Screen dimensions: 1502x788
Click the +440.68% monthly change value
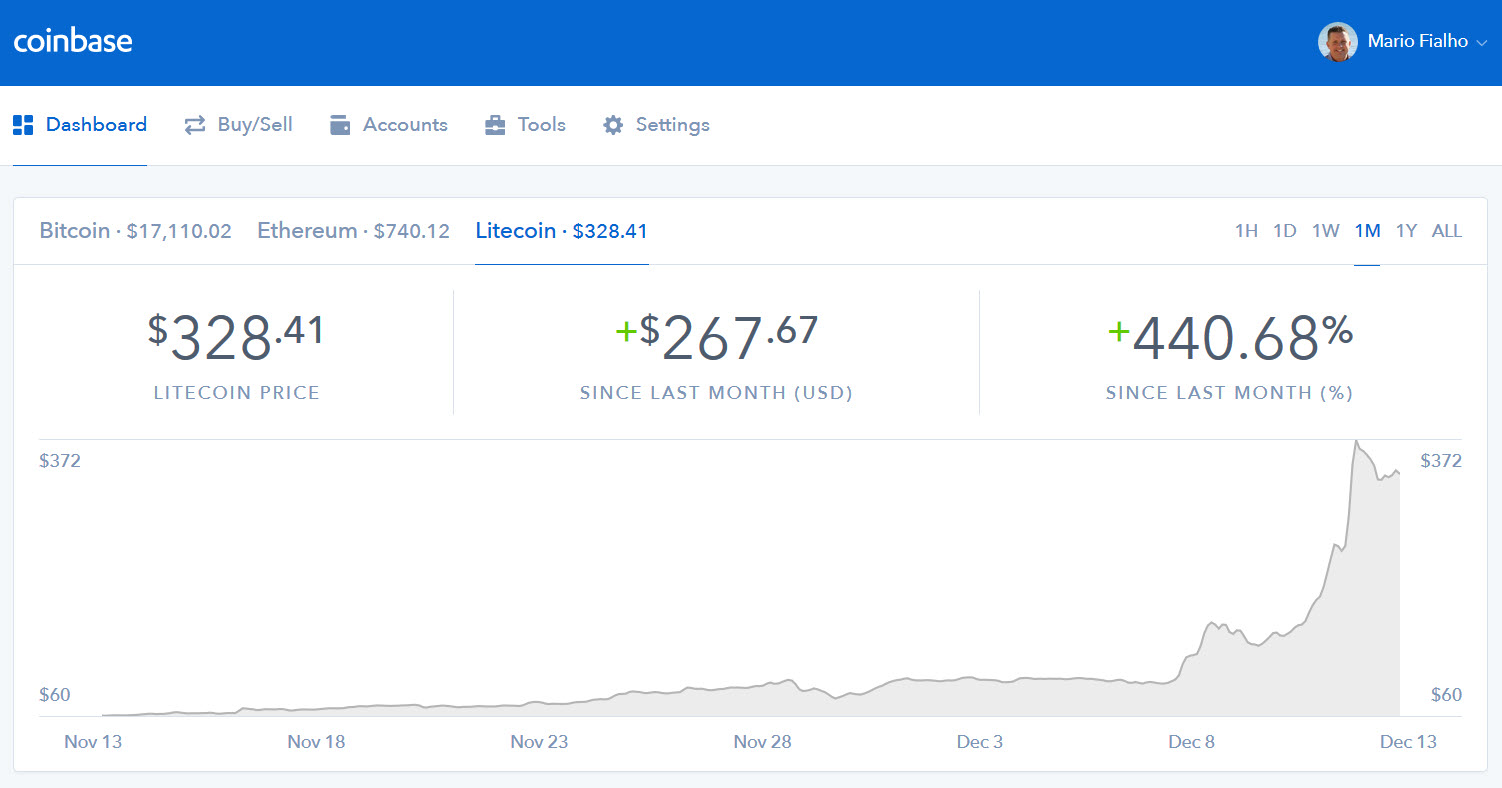(1230, 337)
